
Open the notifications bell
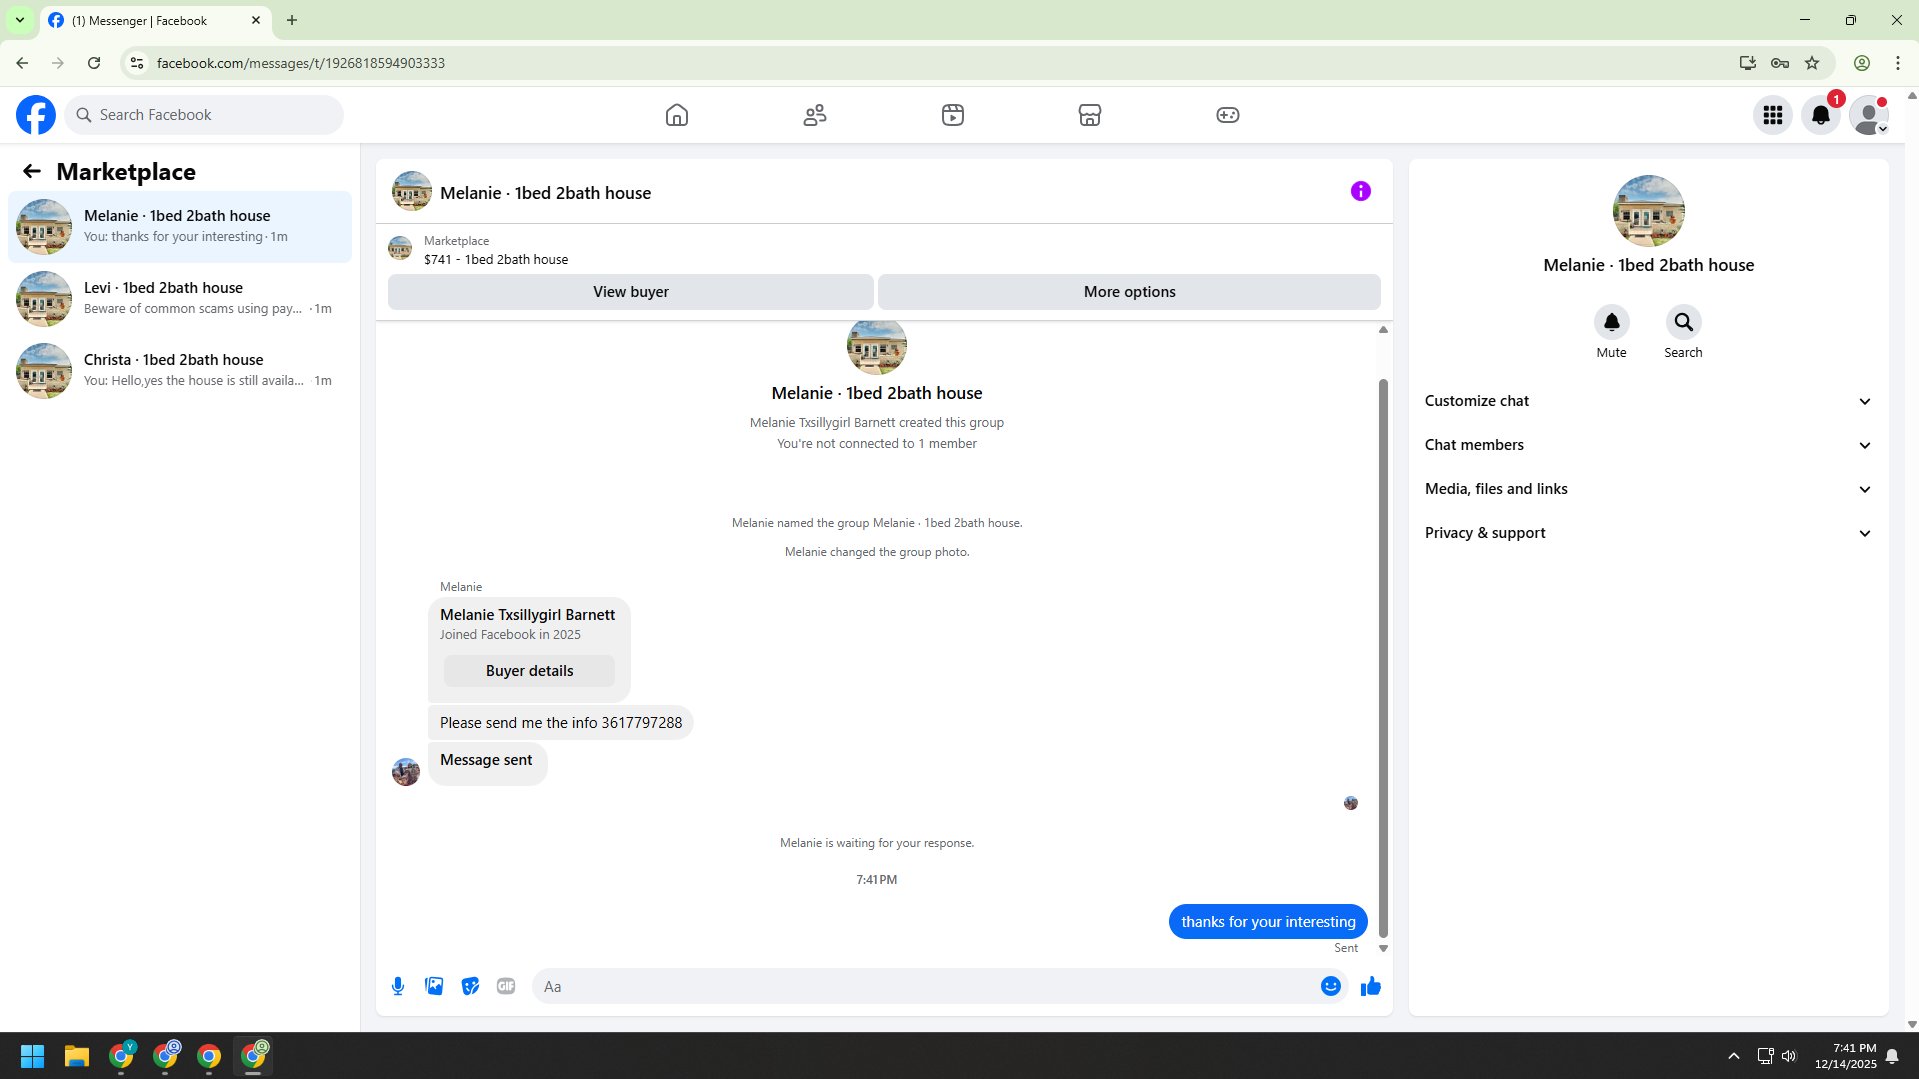coord(1821,115)
